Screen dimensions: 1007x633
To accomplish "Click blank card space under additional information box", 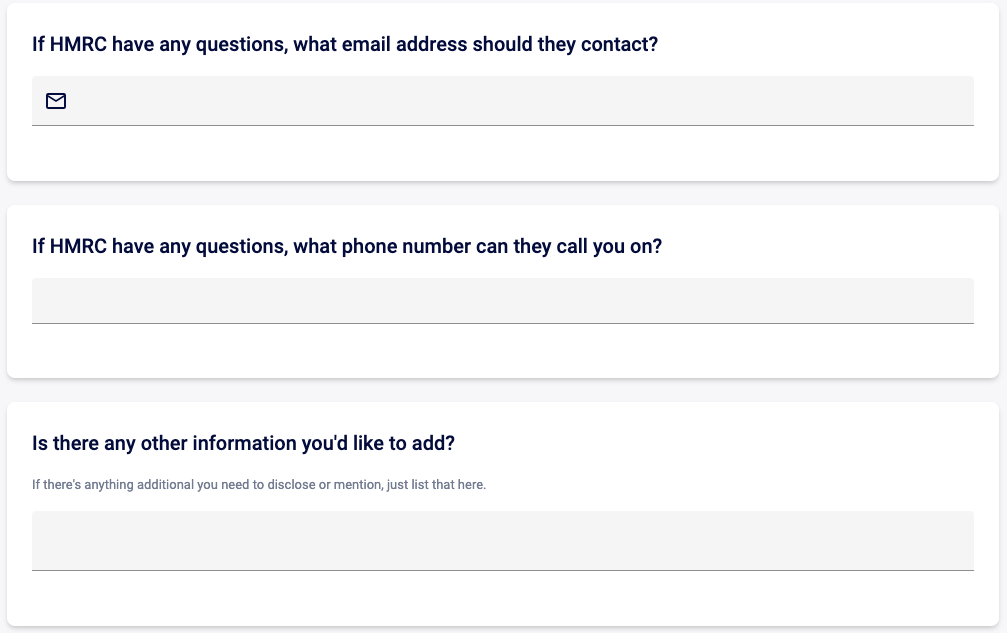I will pyautogui.click(x=503, y=598).
